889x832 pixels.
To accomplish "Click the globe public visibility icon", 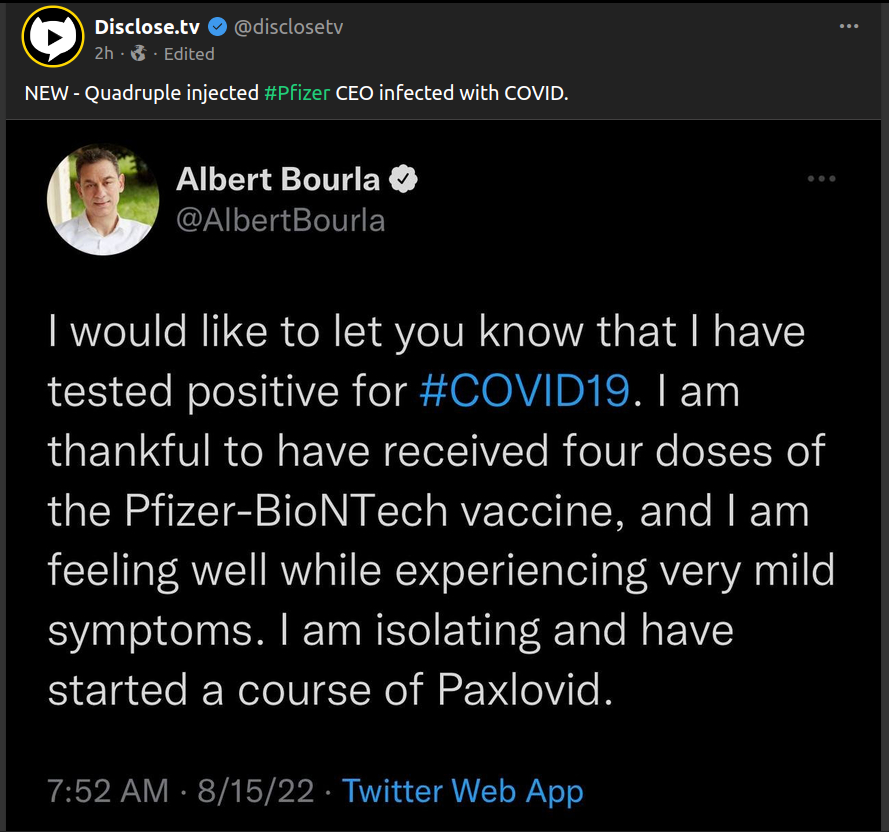I will (138, 53).
